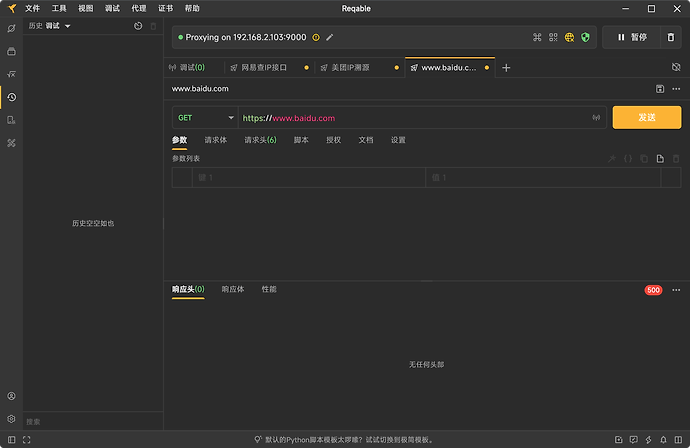Open the traffic capture sidebar icon
Screen dimensions: 690x448
(x=11, y=29)
